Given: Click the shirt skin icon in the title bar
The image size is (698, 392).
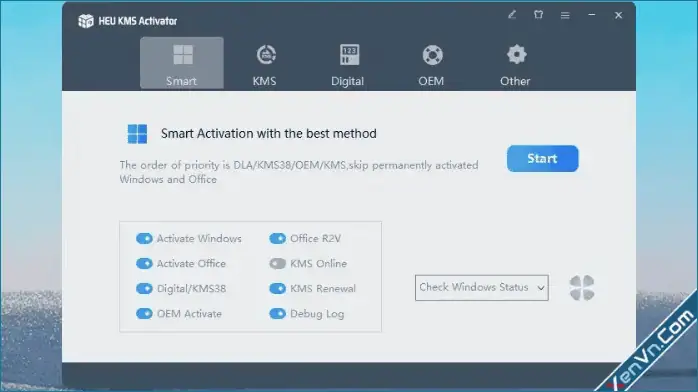Looking at the screenshot, I should [x=538, y=15].
